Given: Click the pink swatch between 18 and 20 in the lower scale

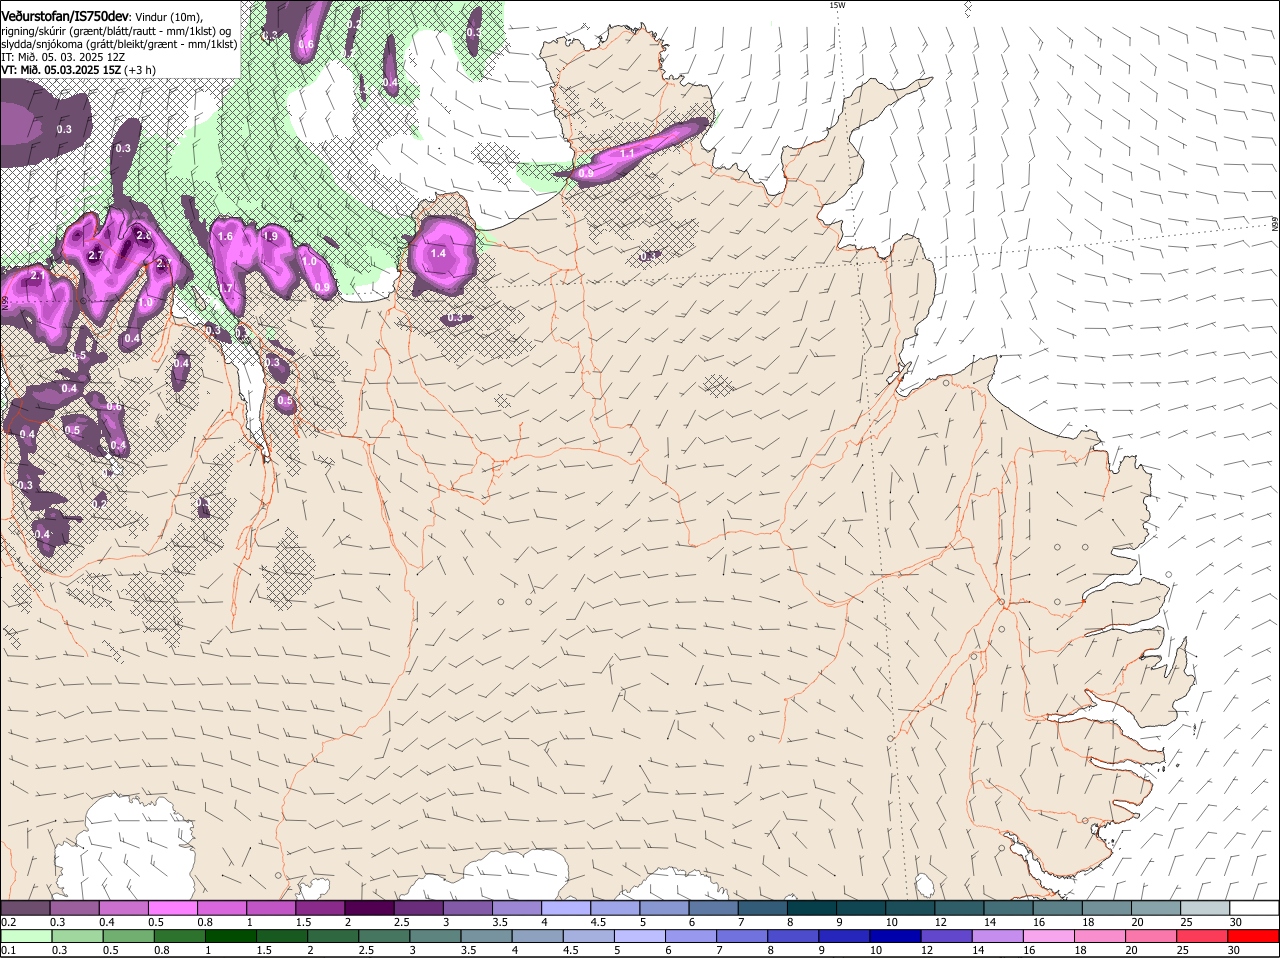Looking at the screenshot, I should point(1100,936).
